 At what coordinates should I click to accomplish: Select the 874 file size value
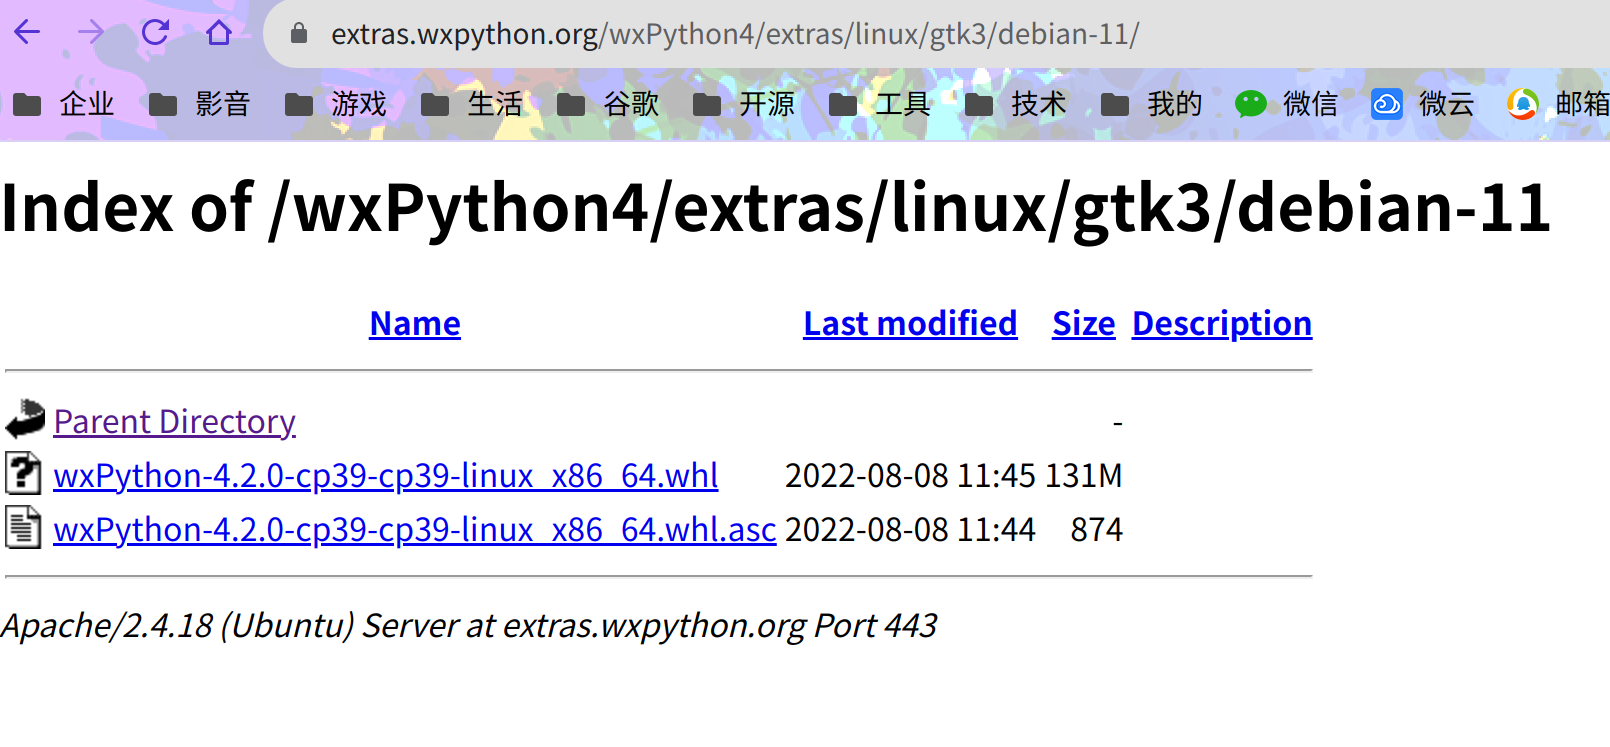[x=1097, y=530]
